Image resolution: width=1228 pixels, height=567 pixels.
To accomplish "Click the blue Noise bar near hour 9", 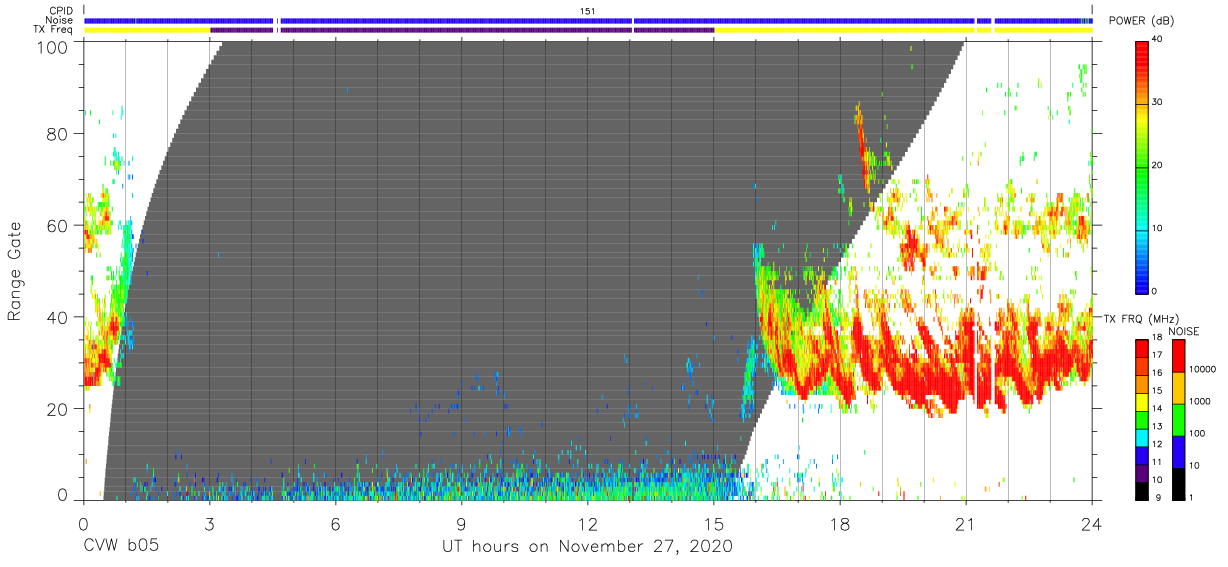I will pyautogui.click(x=456, y=20).
